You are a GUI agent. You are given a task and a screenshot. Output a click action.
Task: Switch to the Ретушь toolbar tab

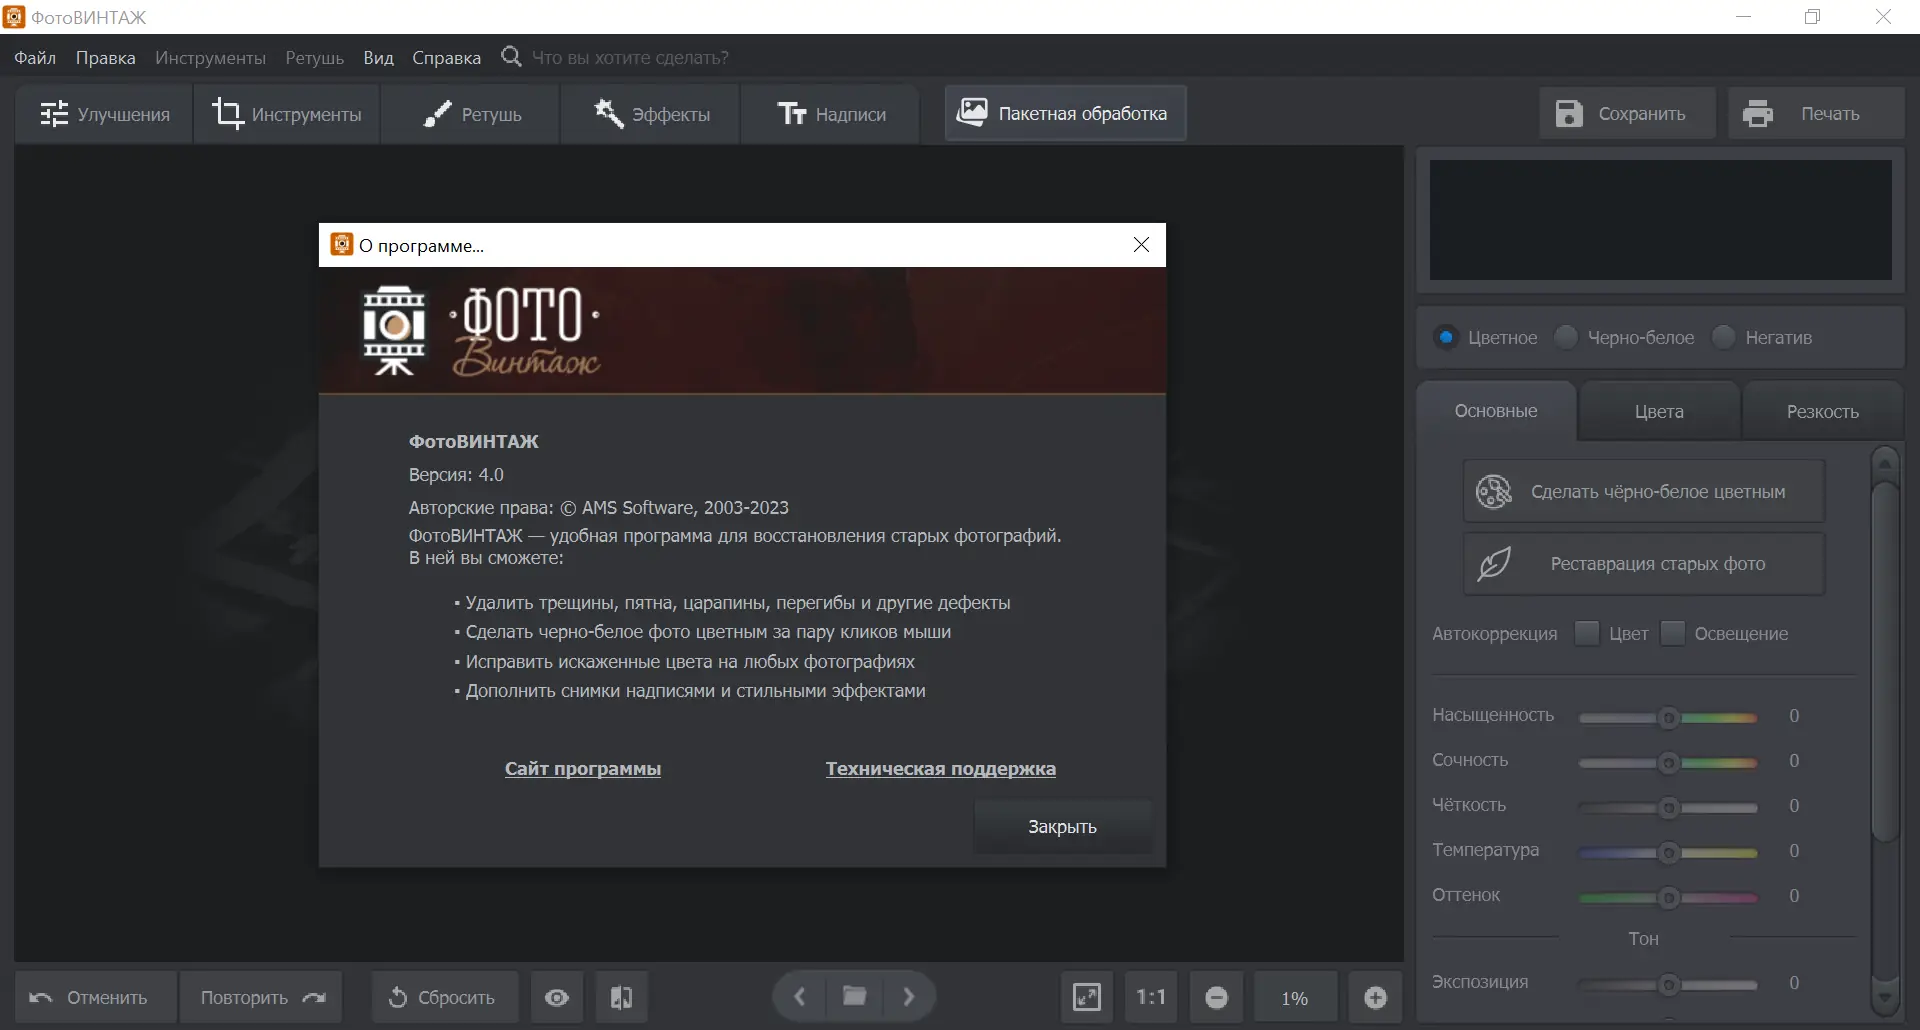471,114
